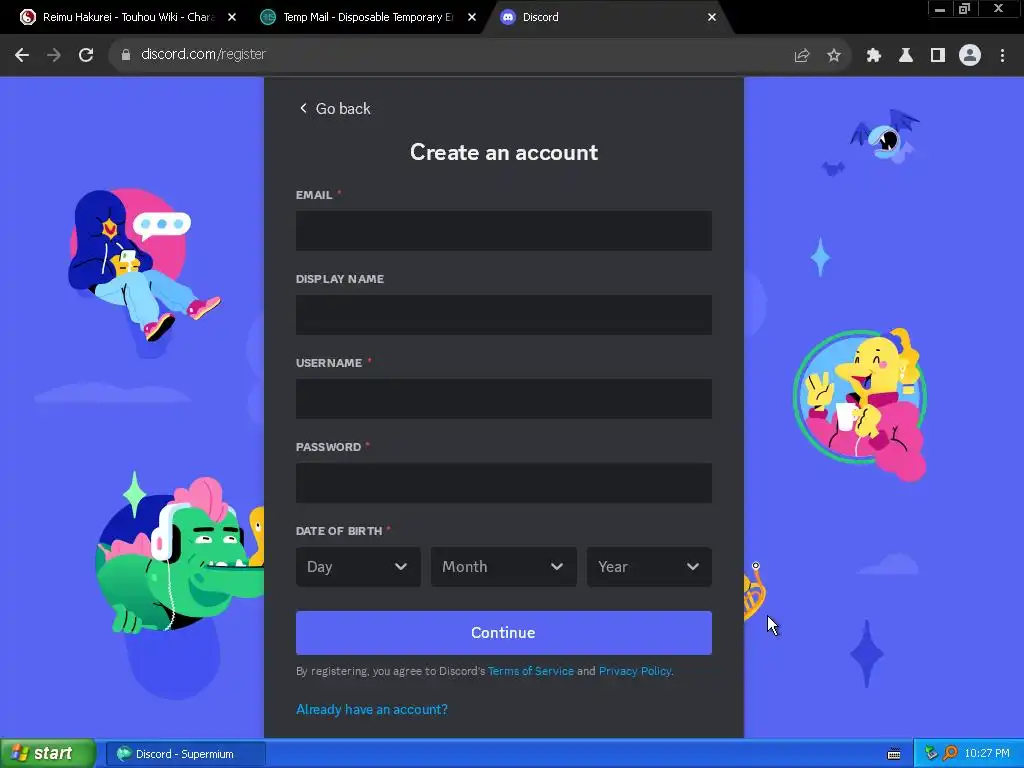This screenshot has height=768, width=1024.
Task: Restore down the browser window
Action: [964, 9]
